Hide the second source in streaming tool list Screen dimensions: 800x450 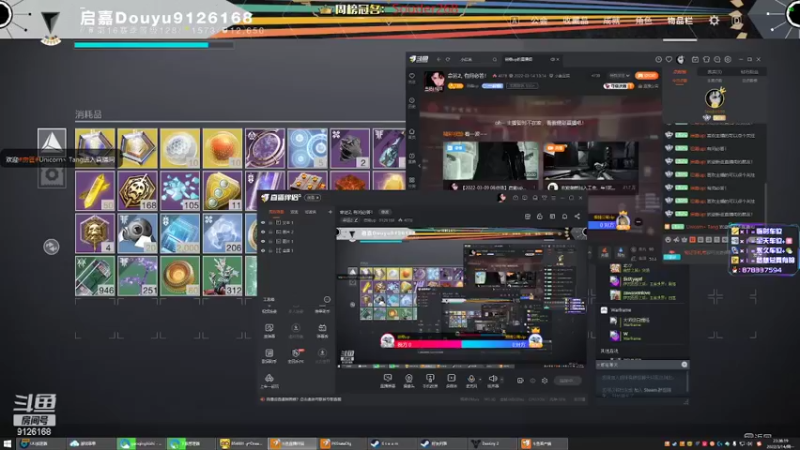(x=263, y=232)
